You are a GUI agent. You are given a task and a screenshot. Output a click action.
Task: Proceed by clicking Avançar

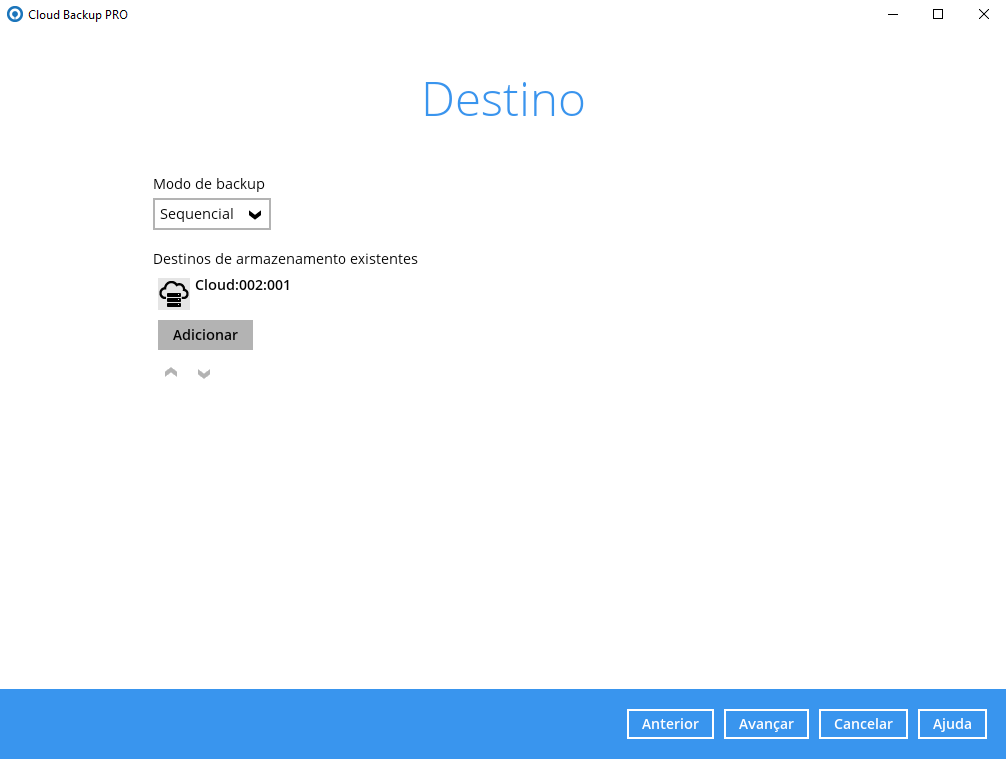click(766, 724)
